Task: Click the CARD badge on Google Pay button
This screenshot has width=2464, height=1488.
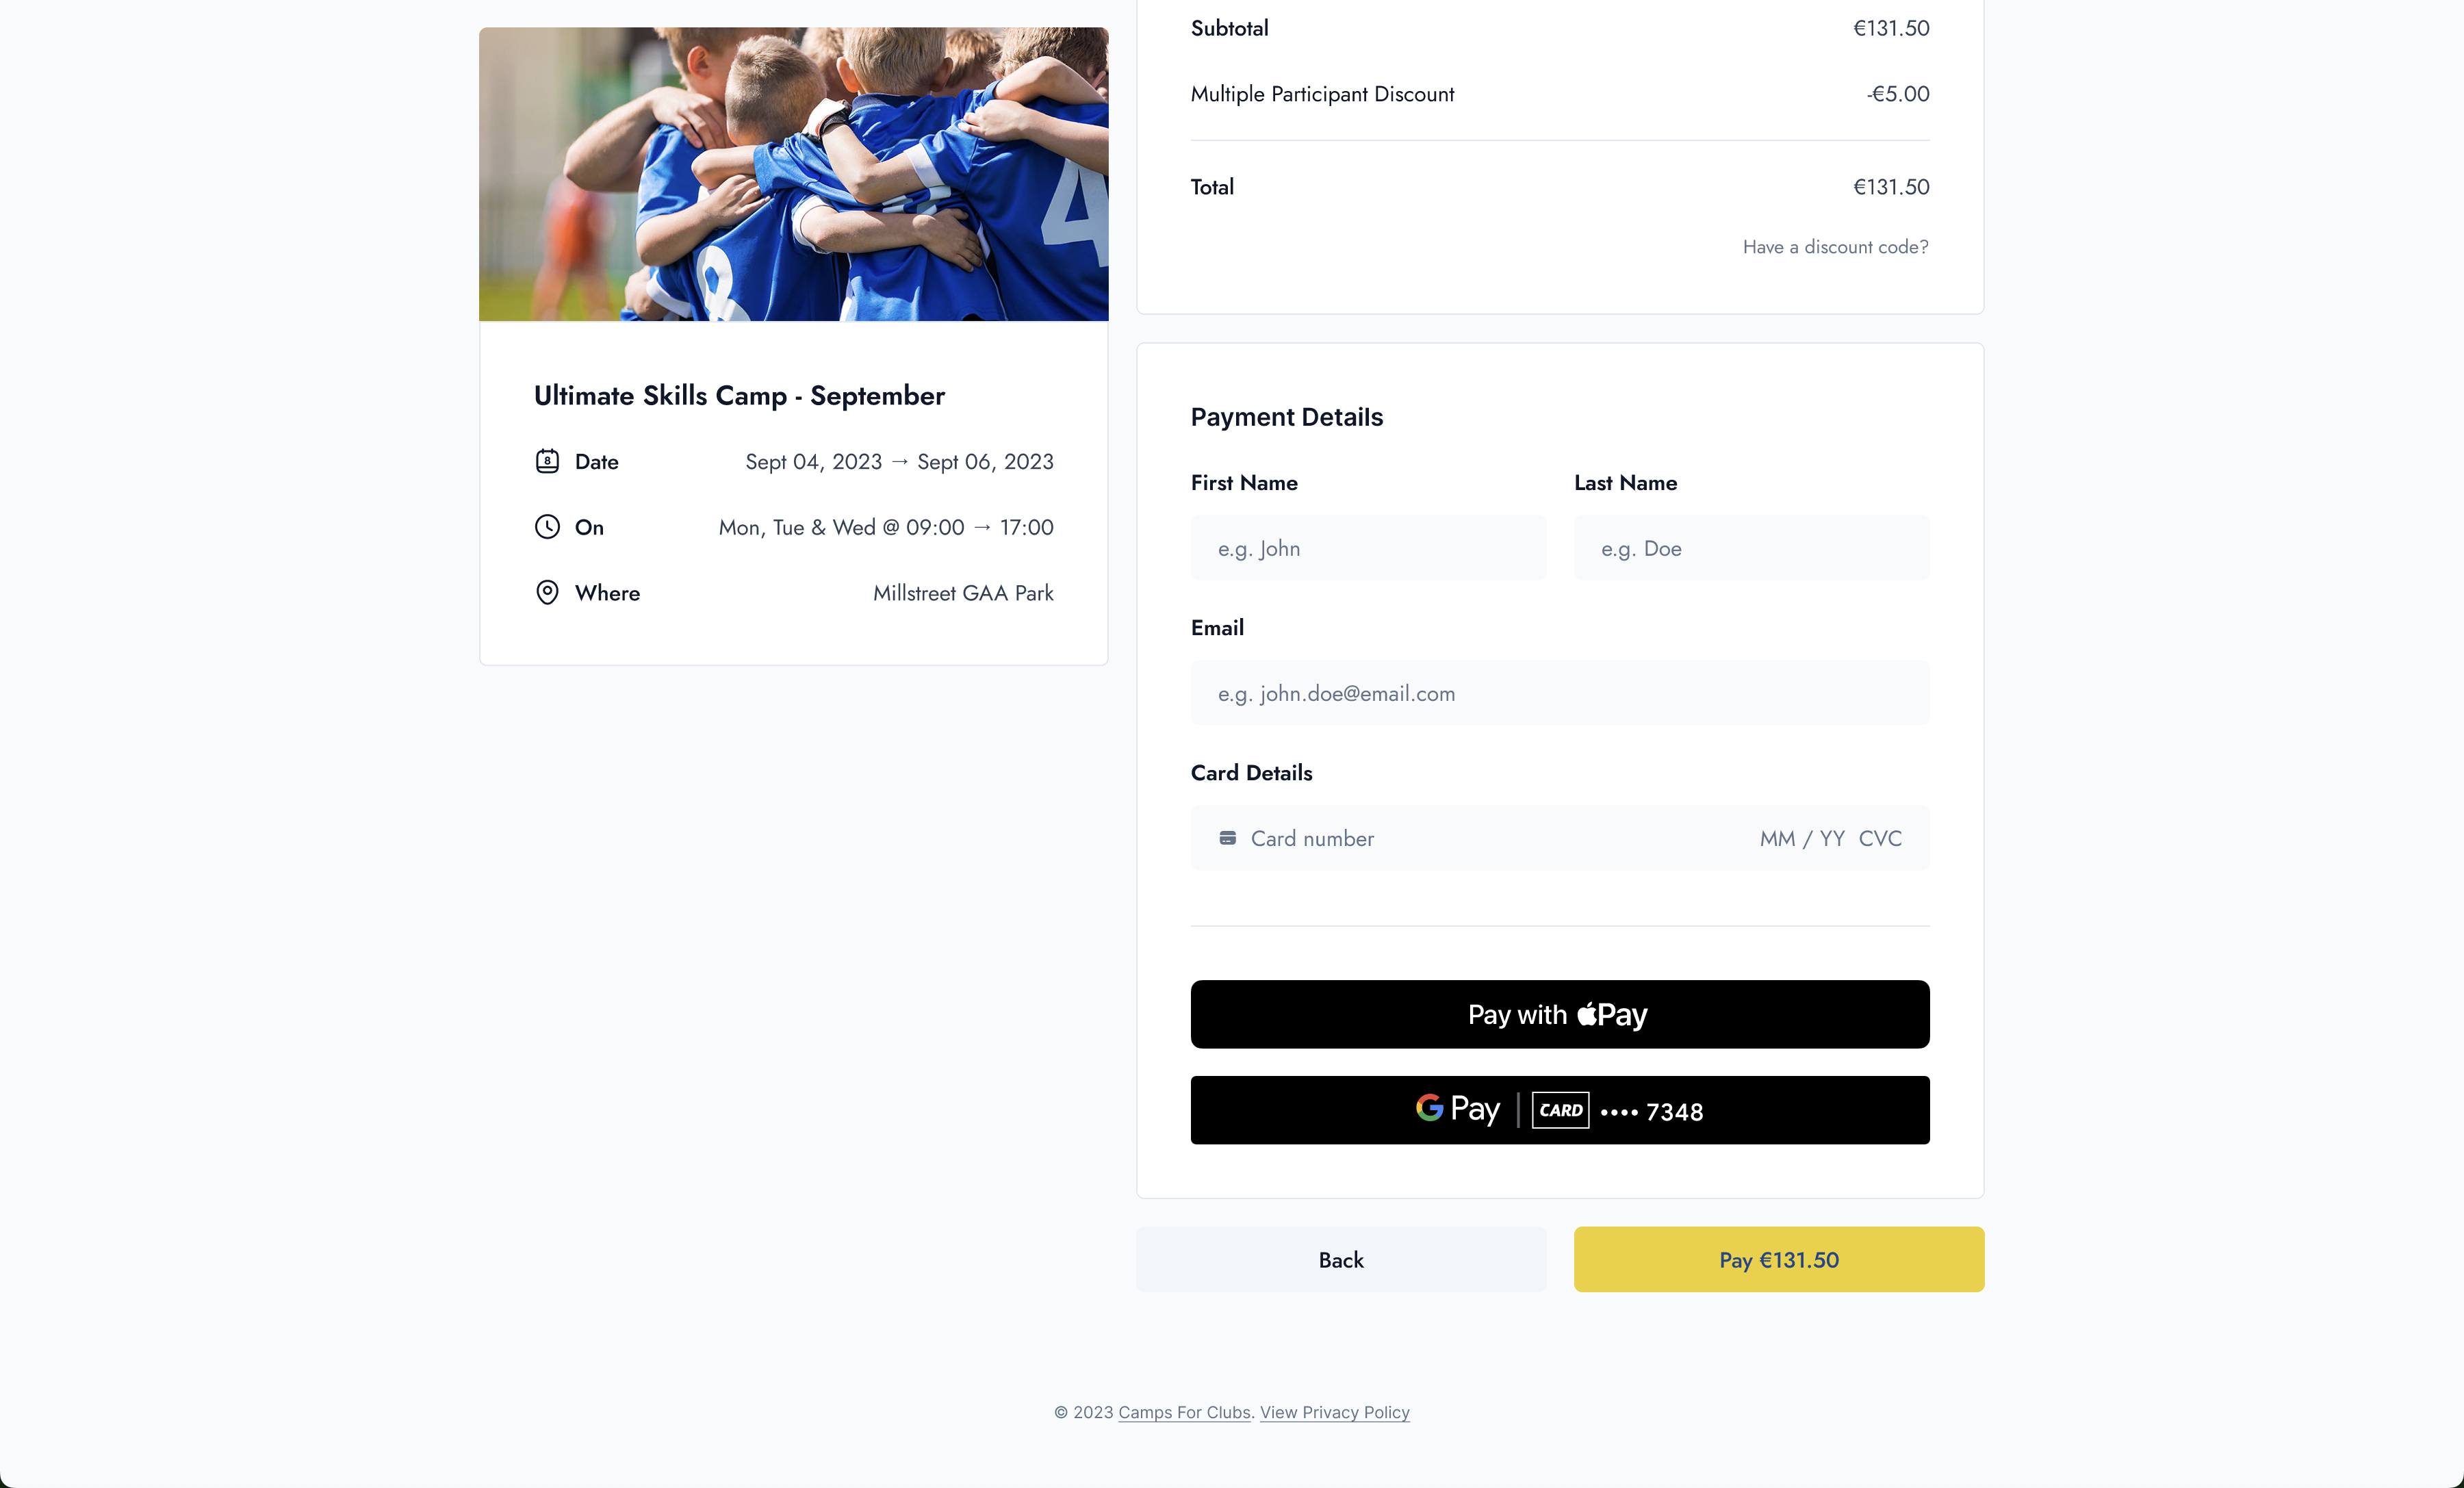Action: pos(1560,1110)
